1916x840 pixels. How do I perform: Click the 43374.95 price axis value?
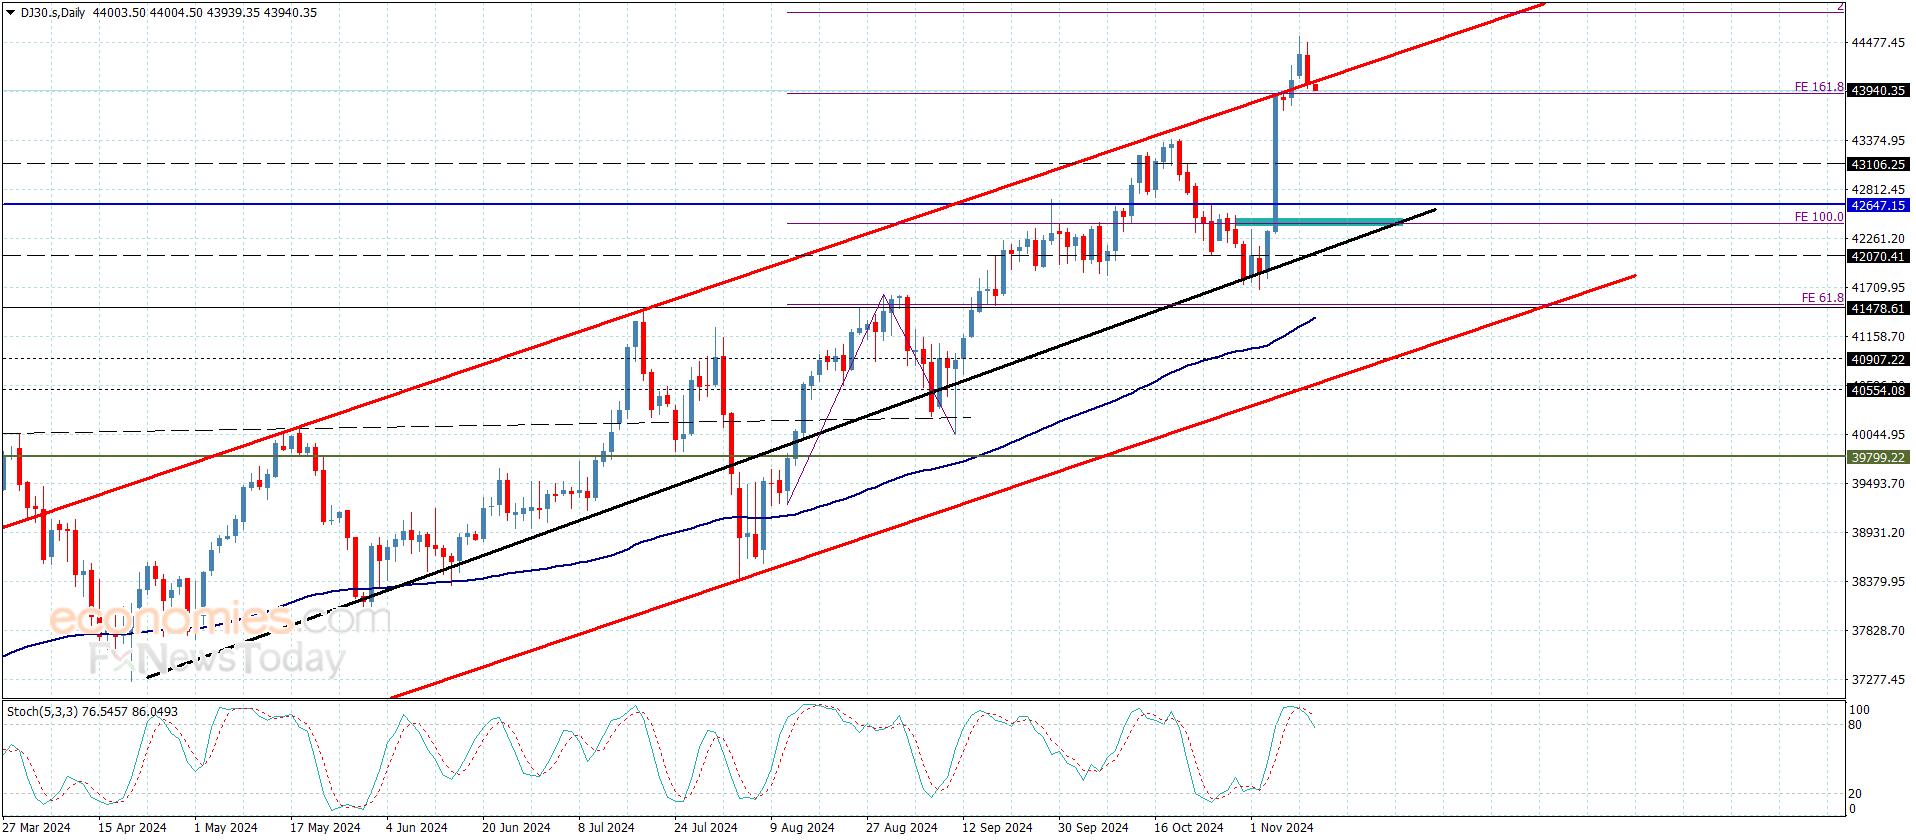tap(1878, 141)
